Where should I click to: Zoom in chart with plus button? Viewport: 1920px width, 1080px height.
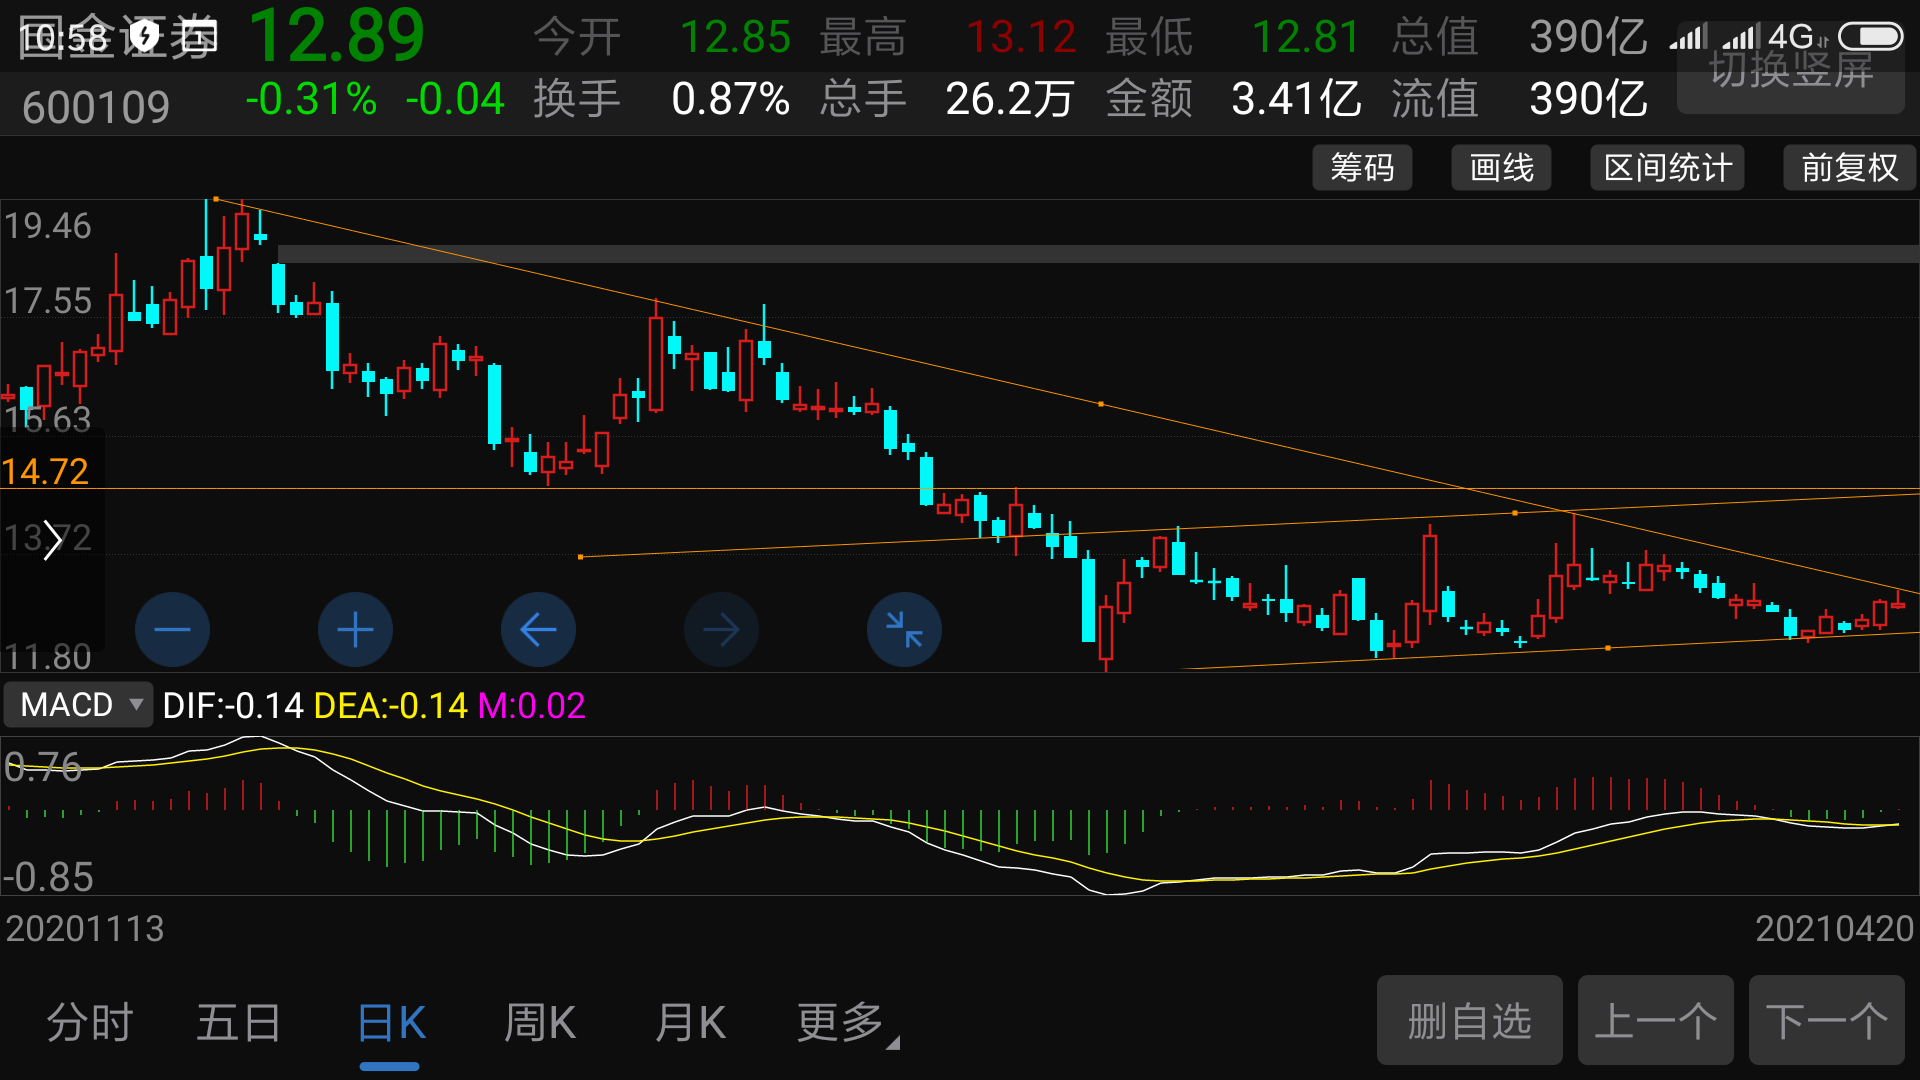click(355, 629)
